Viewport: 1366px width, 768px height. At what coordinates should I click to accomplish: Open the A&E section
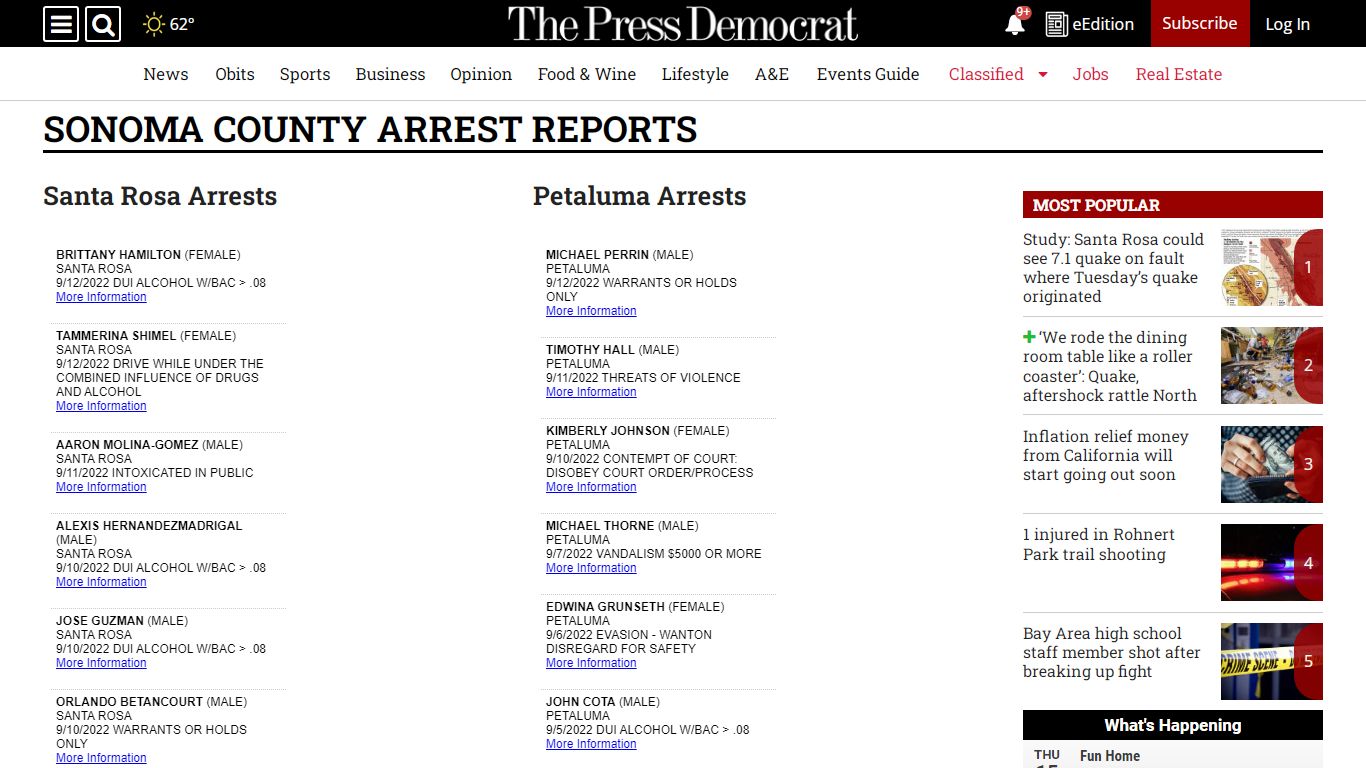coord(772,74)
